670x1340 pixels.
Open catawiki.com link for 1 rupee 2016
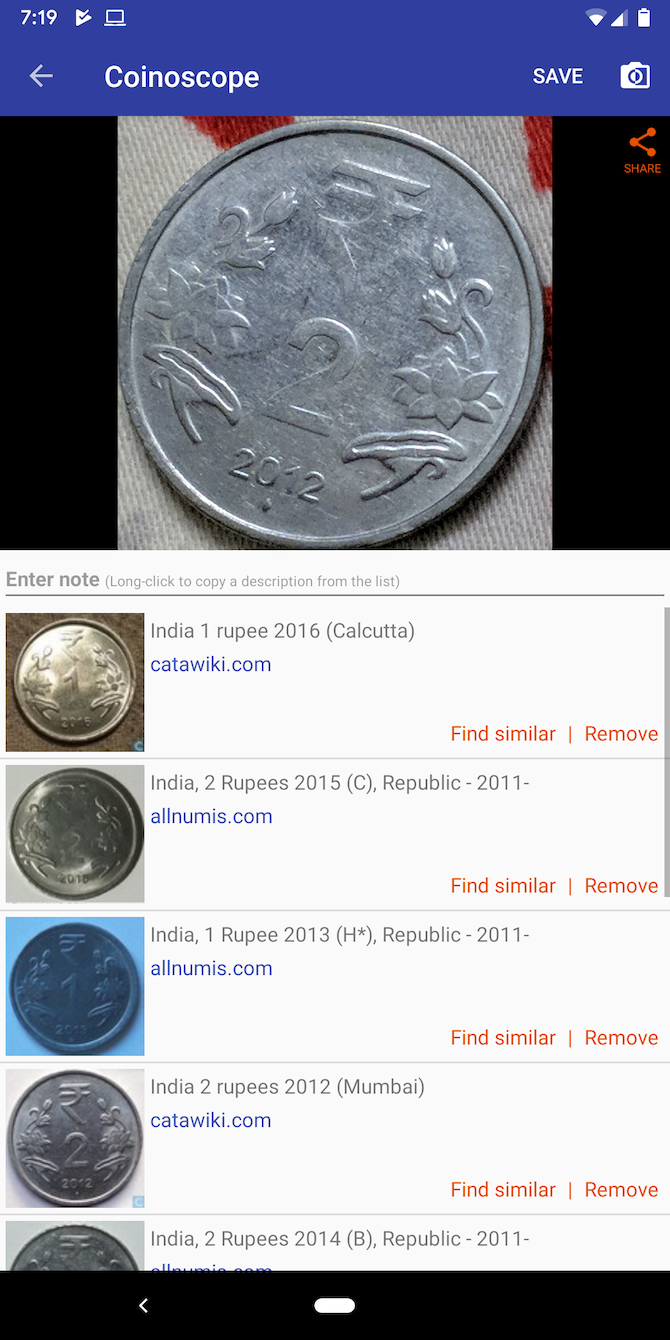211,664
